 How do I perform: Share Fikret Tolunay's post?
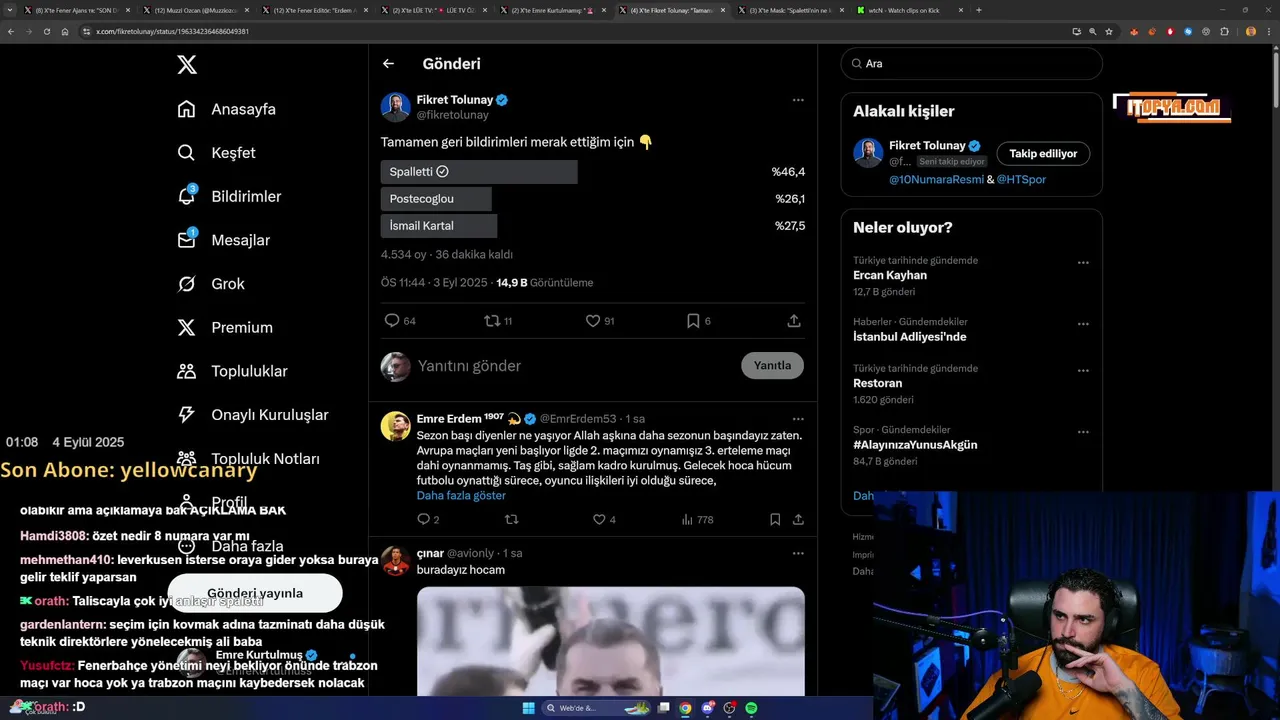point(794,321)
